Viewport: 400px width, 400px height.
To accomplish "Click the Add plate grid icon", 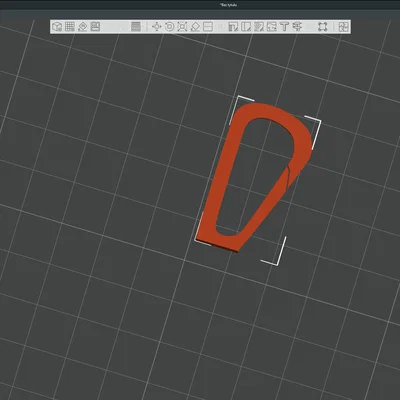I will tap(70, 27).
